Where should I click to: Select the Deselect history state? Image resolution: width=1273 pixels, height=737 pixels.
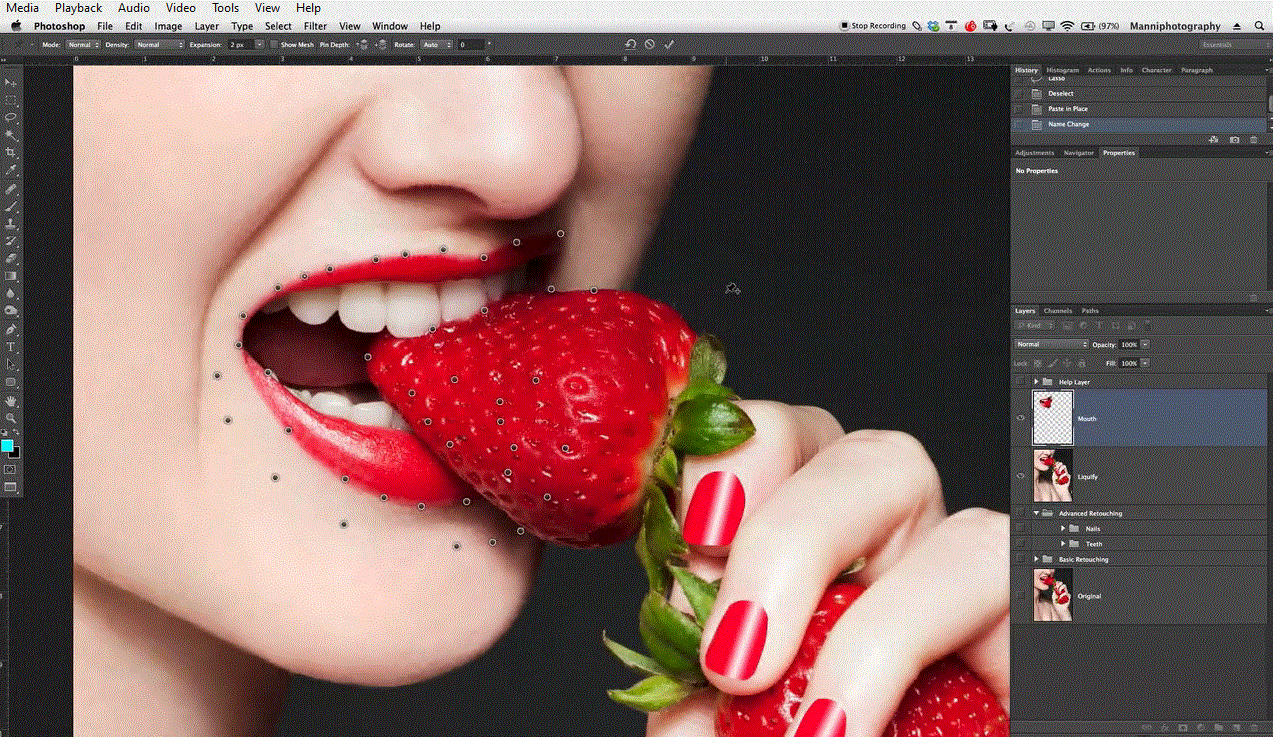(x=1060, y=93)
